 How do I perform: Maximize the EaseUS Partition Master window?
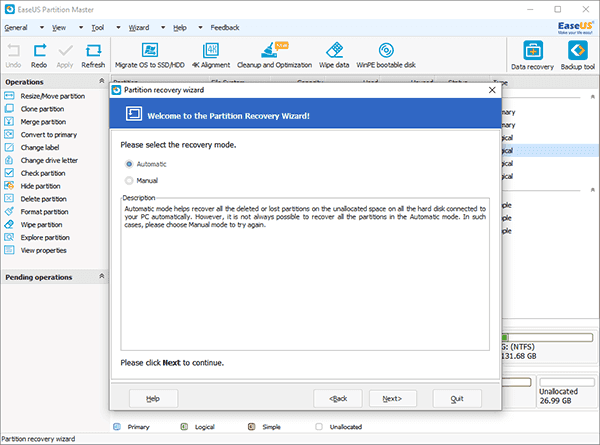click(558, 9)
